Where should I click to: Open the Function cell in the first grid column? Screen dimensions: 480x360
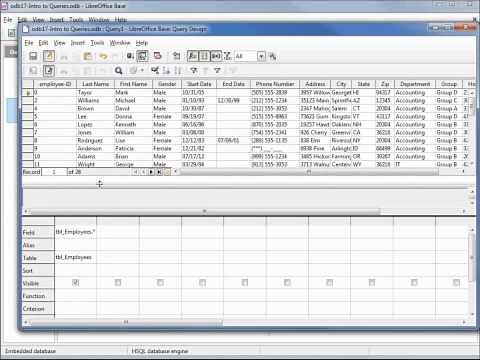point(76,296)
